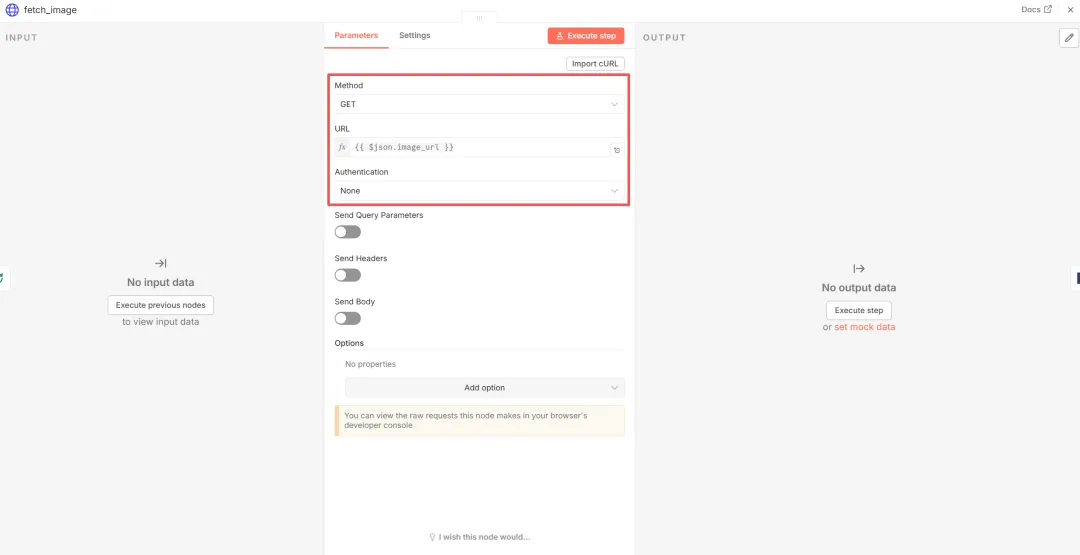Click the Import cURL button
This screenshot has height=555, width=1080.
[595, 63]
